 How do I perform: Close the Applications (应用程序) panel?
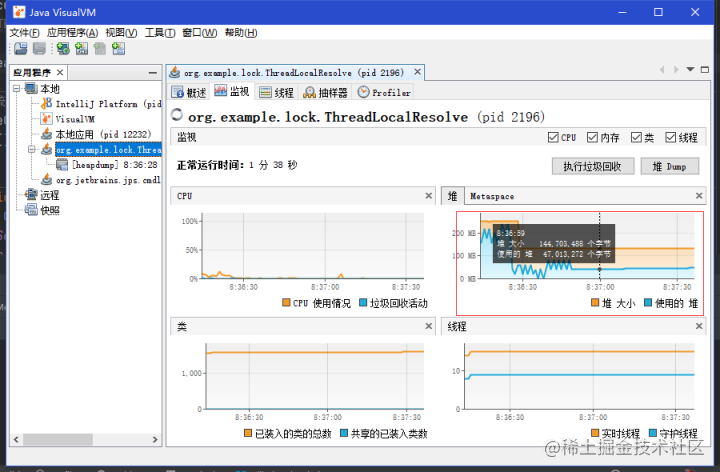tap(60, 73)
